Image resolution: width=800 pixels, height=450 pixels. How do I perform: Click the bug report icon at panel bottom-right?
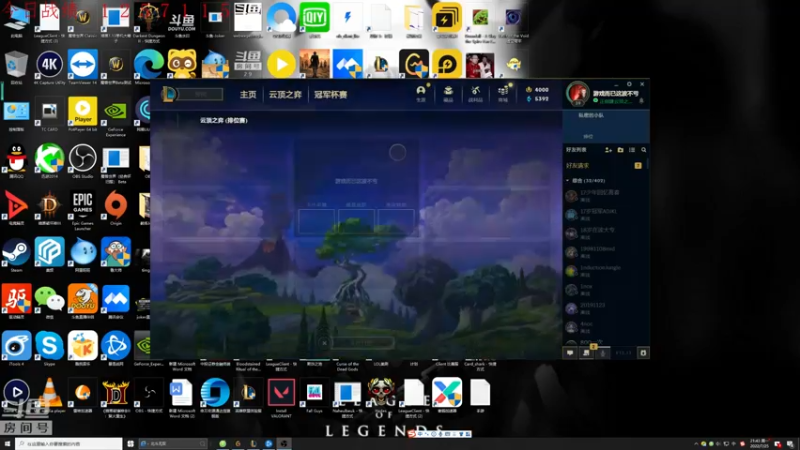pos(643,353)
